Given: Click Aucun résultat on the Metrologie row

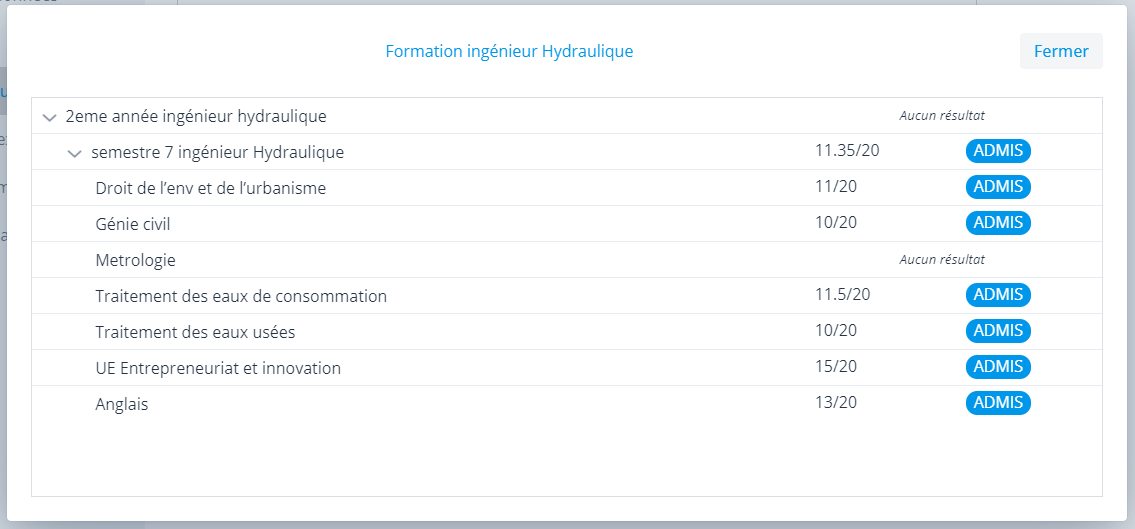Looking at the screenshot, I should click(942, 259).
